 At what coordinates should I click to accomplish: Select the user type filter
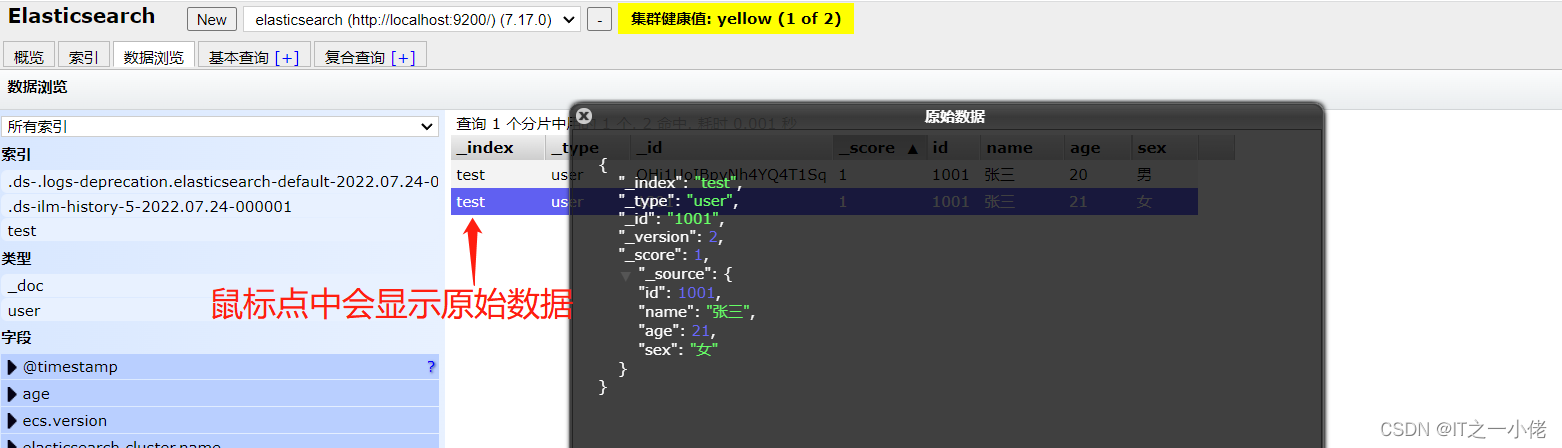click(220, 310)
